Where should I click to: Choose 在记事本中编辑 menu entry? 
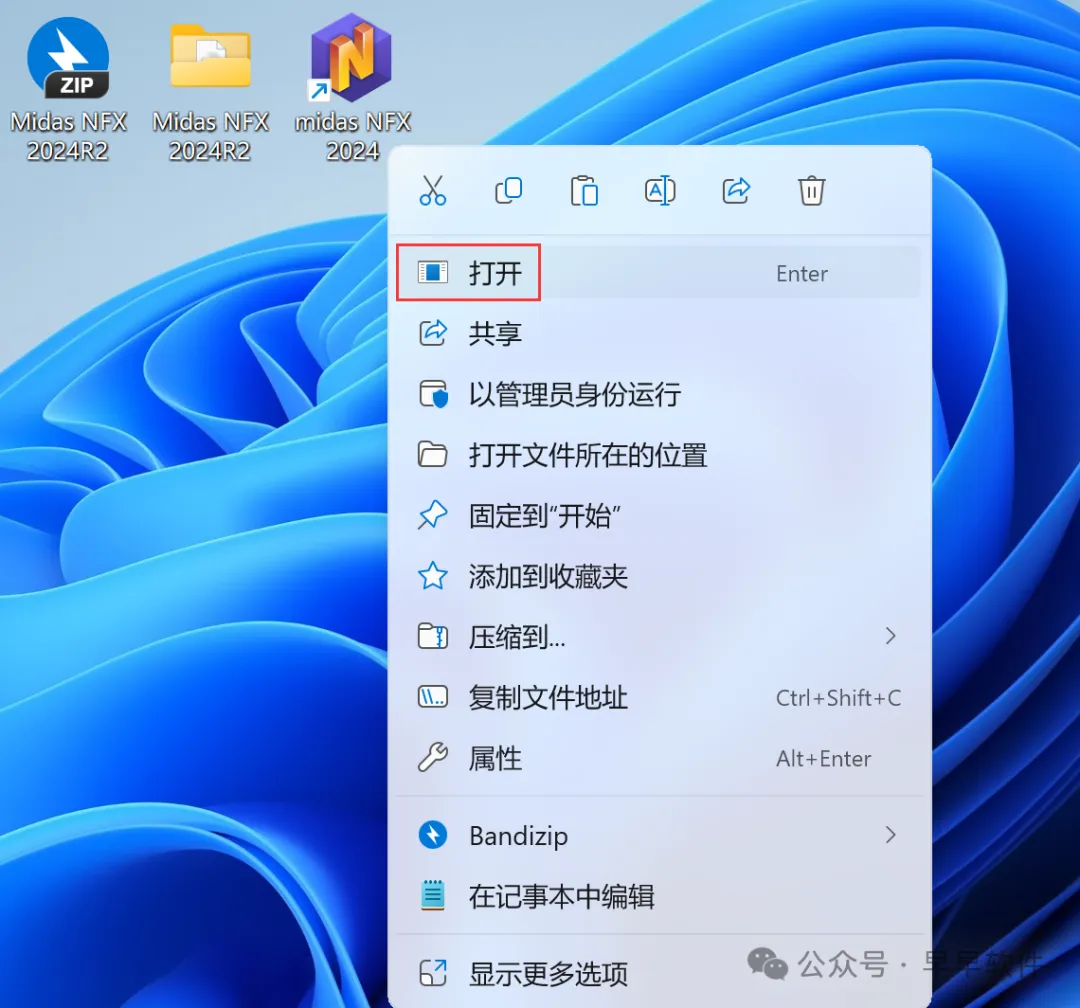pos(658,896)
